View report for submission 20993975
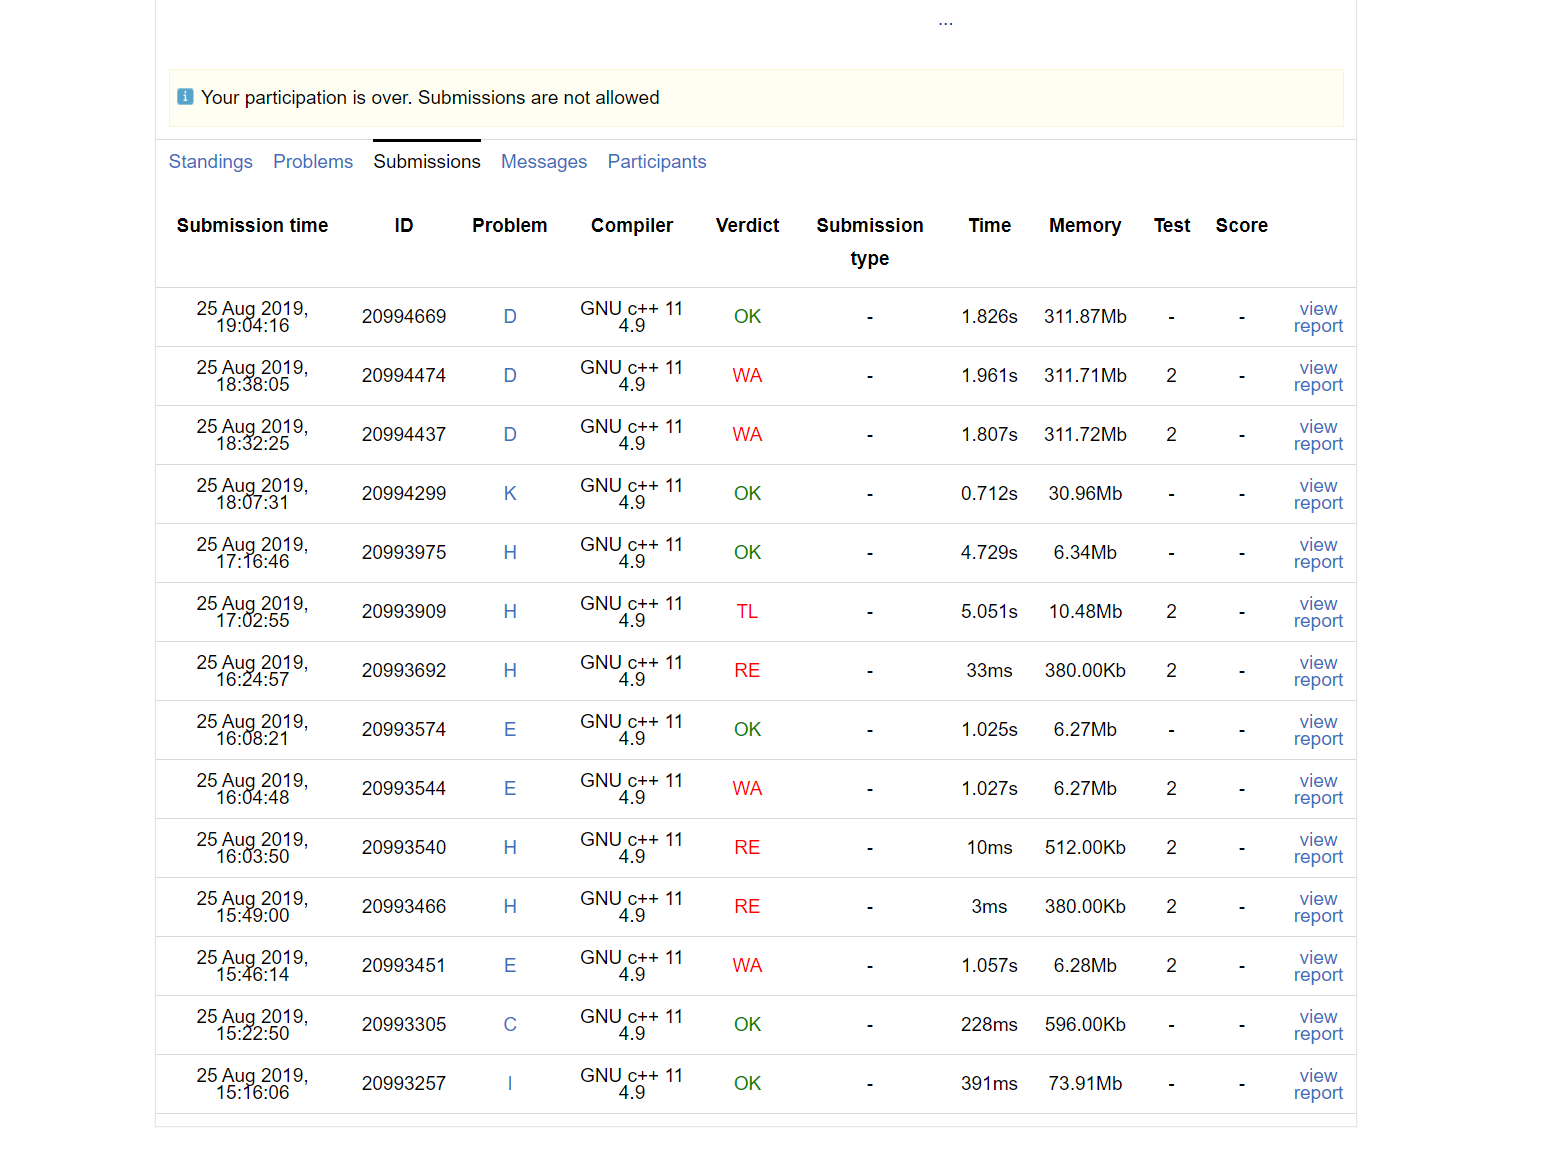The image size is (1550, 1151). pyautogui.click(x=1317, y=554)
